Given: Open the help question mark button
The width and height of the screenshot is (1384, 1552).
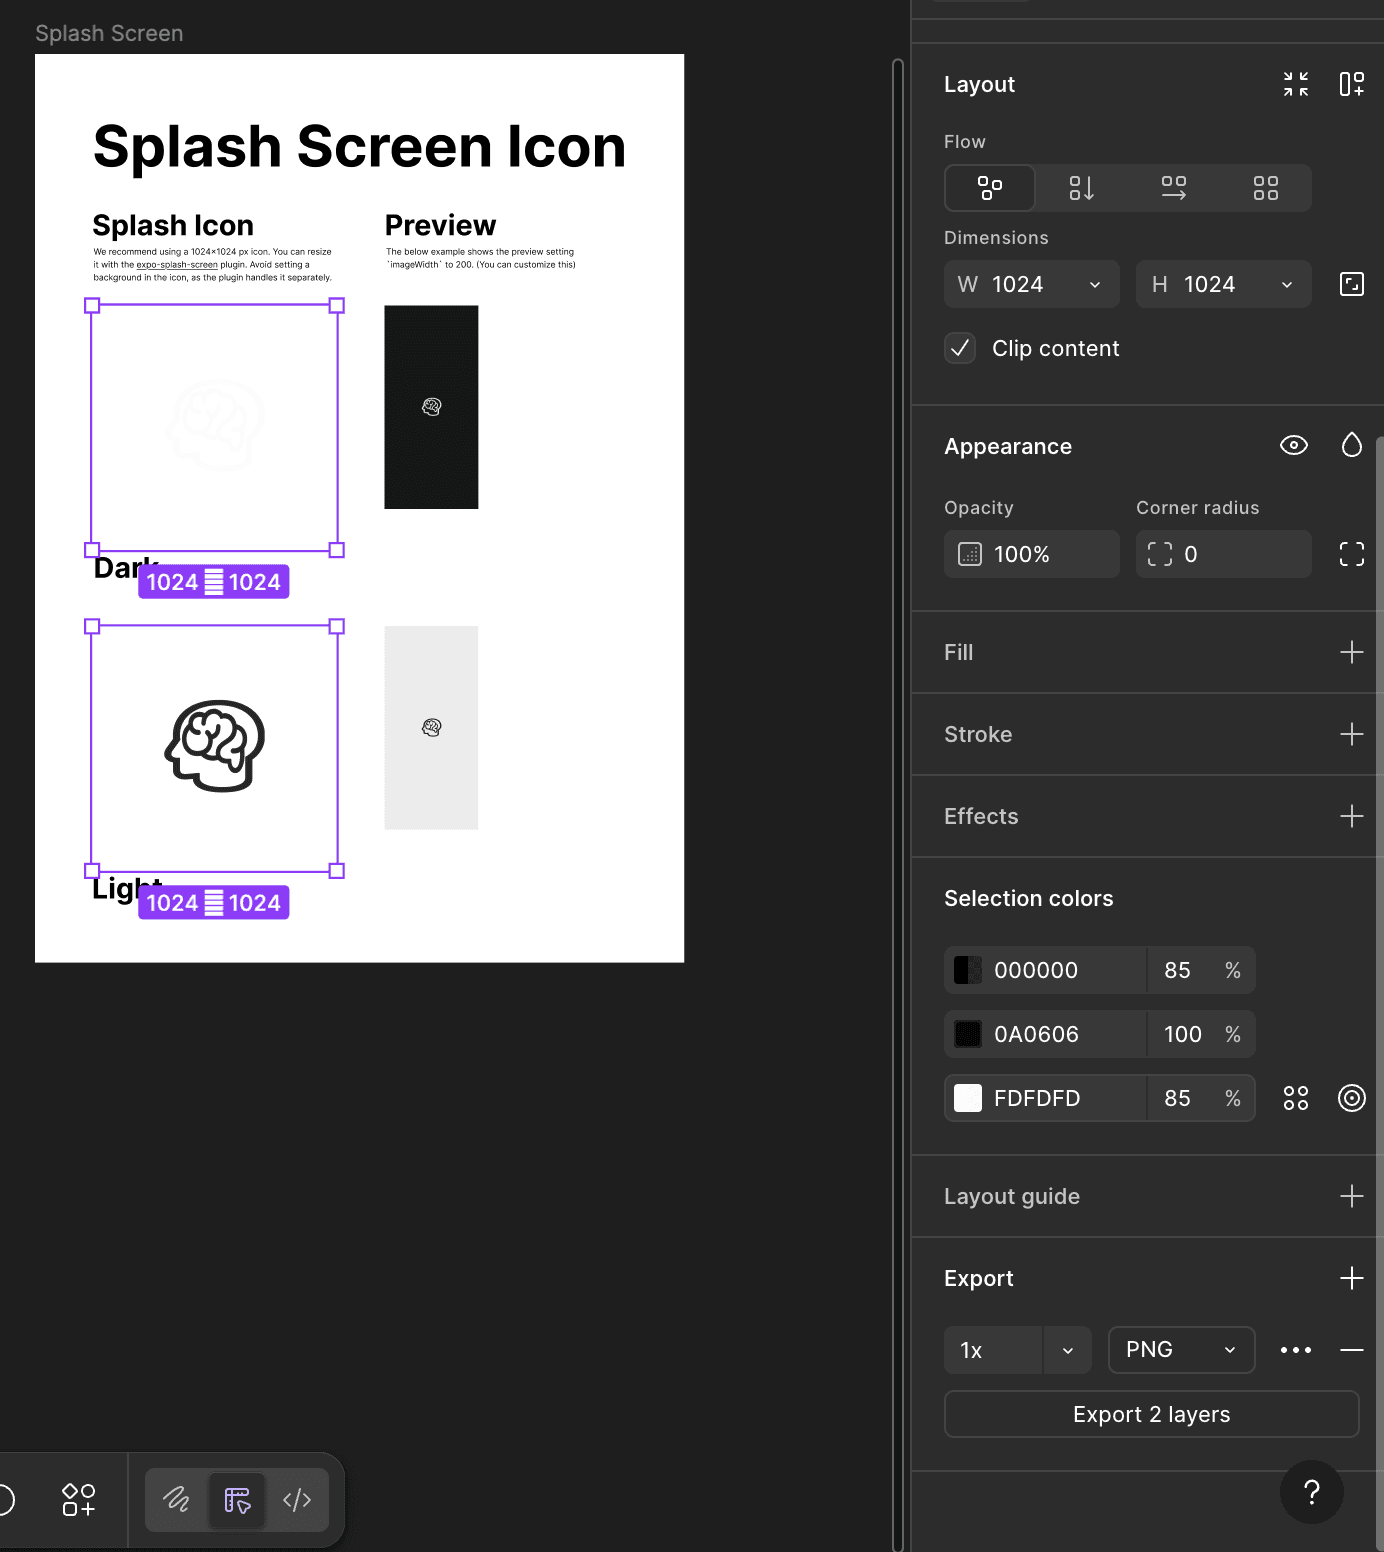Looking at the screenshot, I should (1312, 1492).
